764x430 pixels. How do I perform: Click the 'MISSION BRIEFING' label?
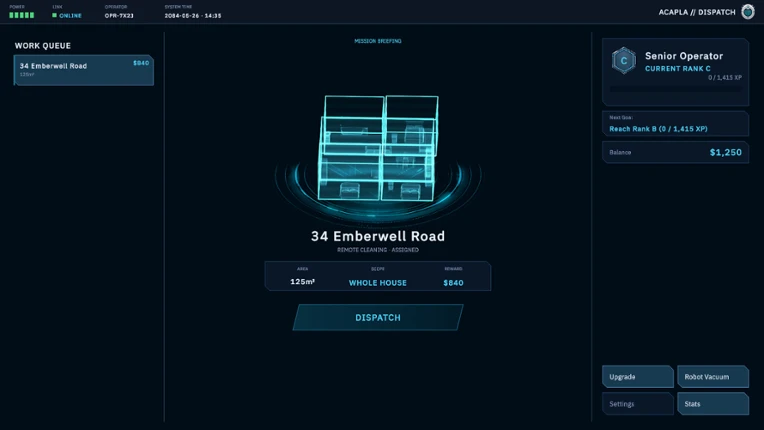(x=378, y=41)
